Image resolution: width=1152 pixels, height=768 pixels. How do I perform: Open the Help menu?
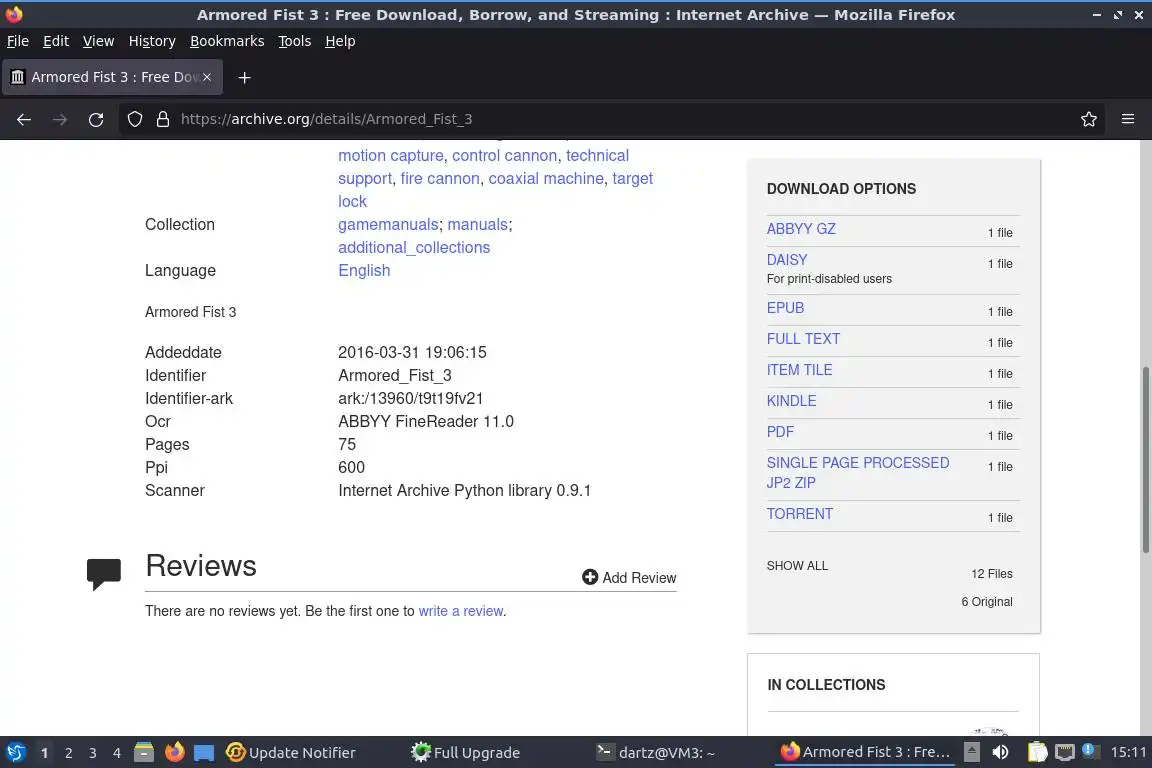click(340, 41)
